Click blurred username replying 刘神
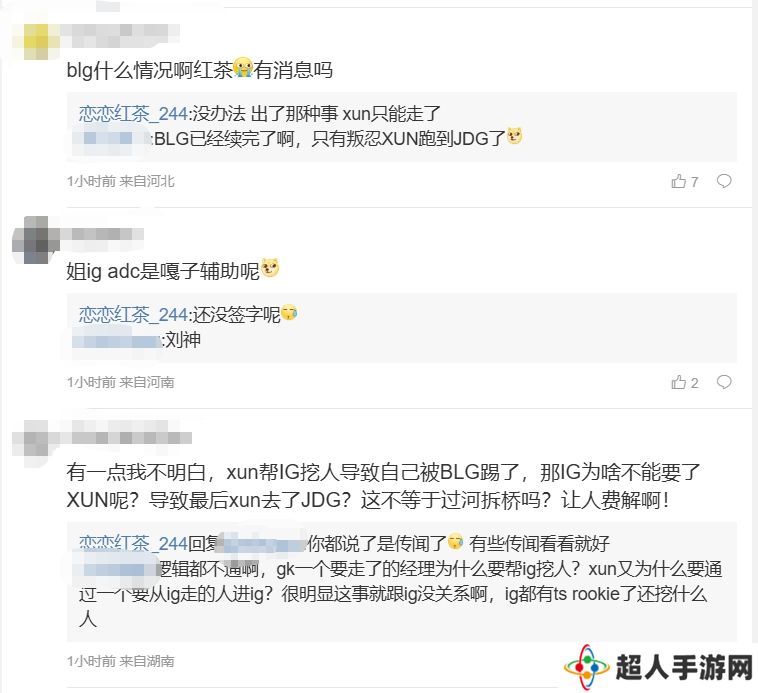The width and height of the screenshot is (758, 693). [116, 341]
